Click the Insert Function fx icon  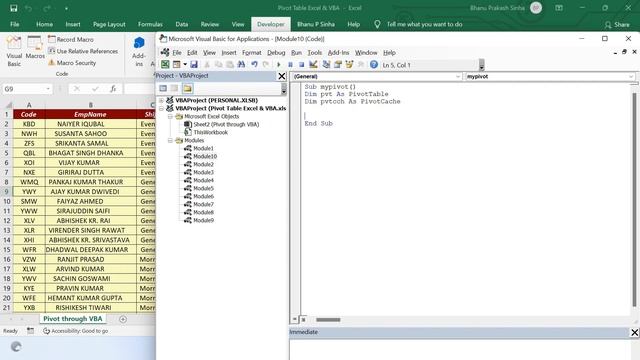pyautogui.click(x=113, y=89)
